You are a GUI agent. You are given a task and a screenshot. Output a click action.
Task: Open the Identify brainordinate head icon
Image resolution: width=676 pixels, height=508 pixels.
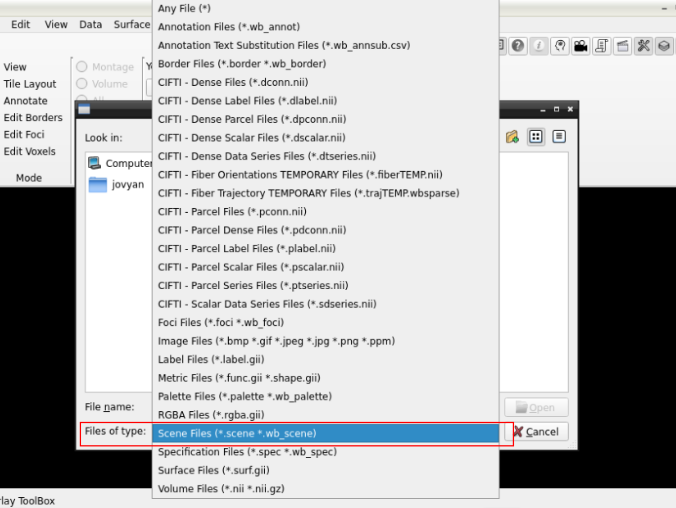(x=560, y=46)
